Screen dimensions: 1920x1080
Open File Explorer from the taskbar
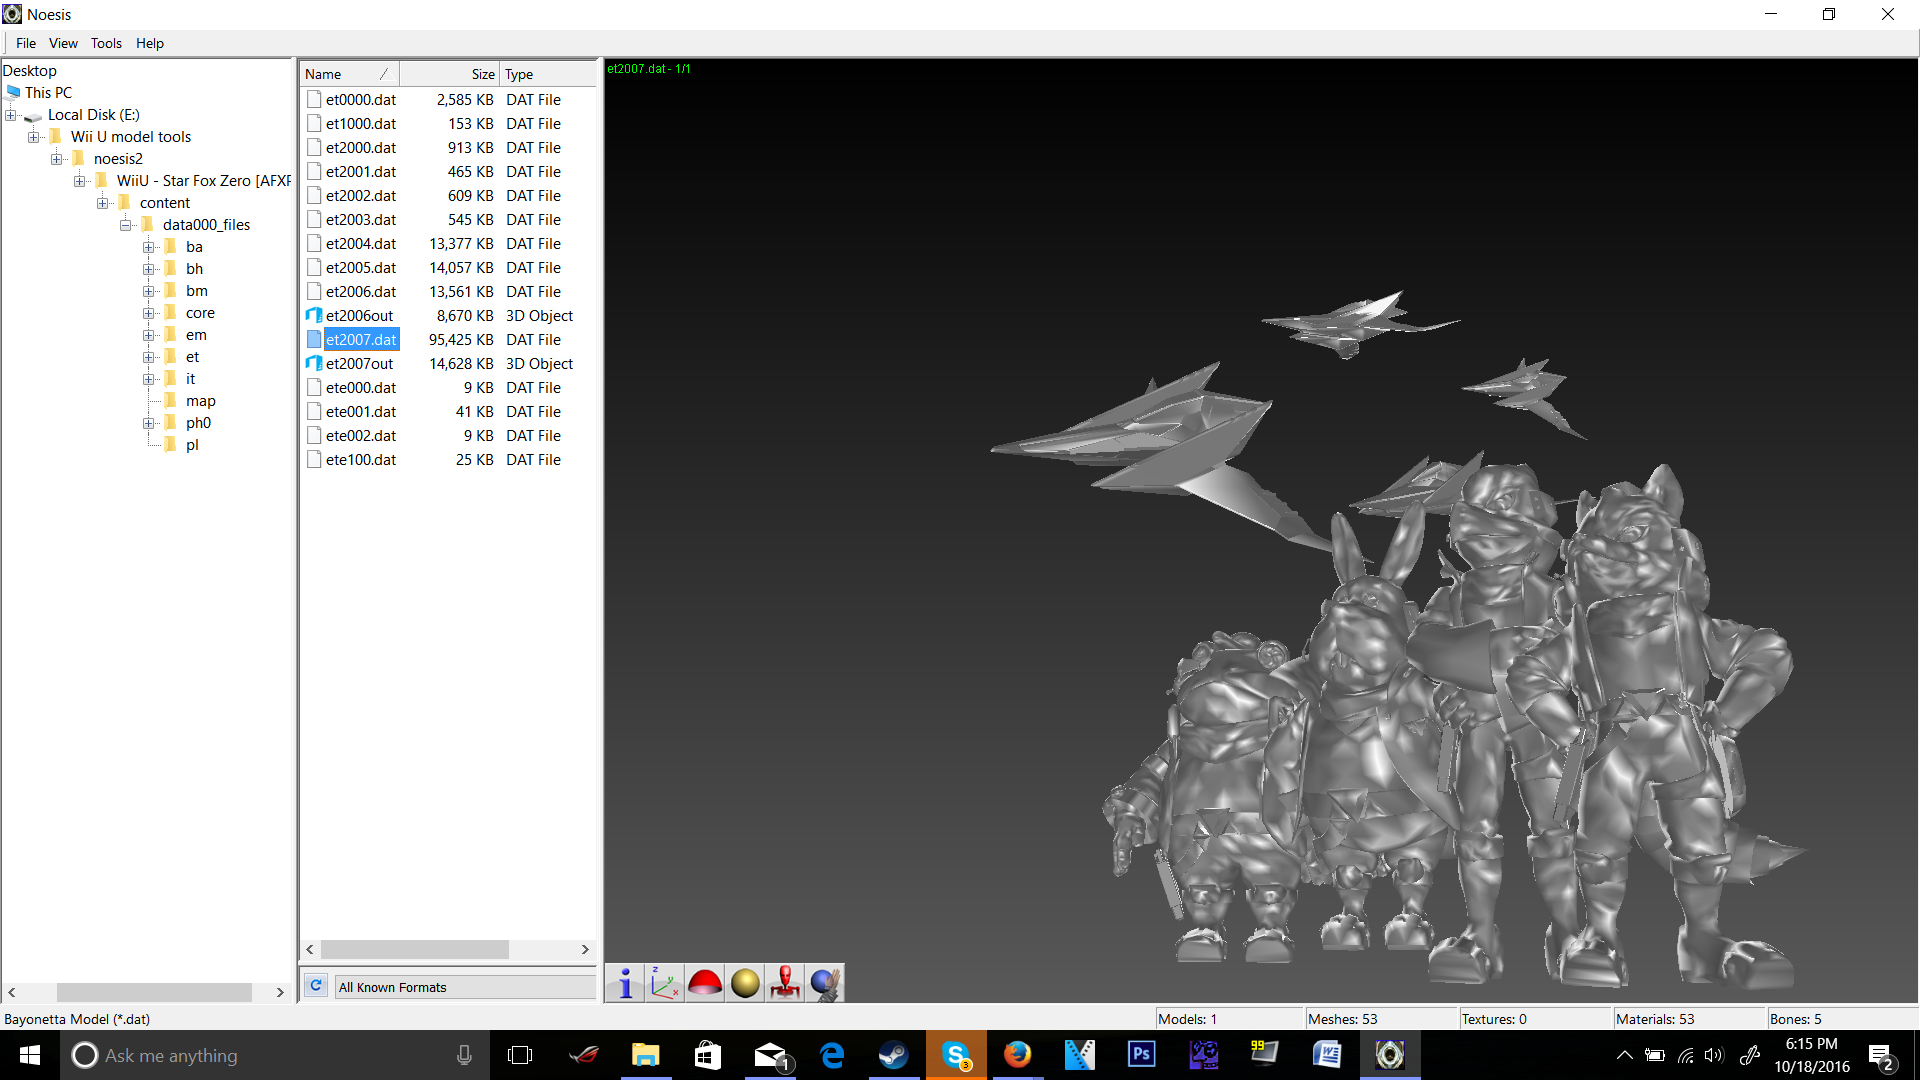tap(646, 1055)
